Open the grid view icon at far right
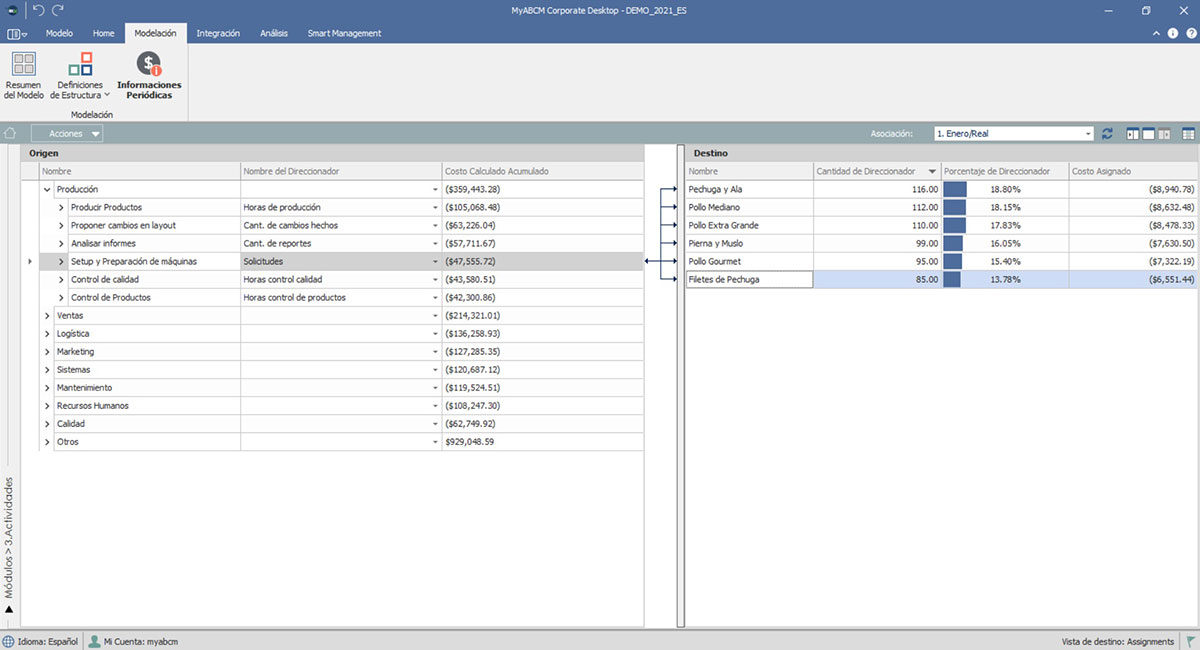 [1188, 133]
